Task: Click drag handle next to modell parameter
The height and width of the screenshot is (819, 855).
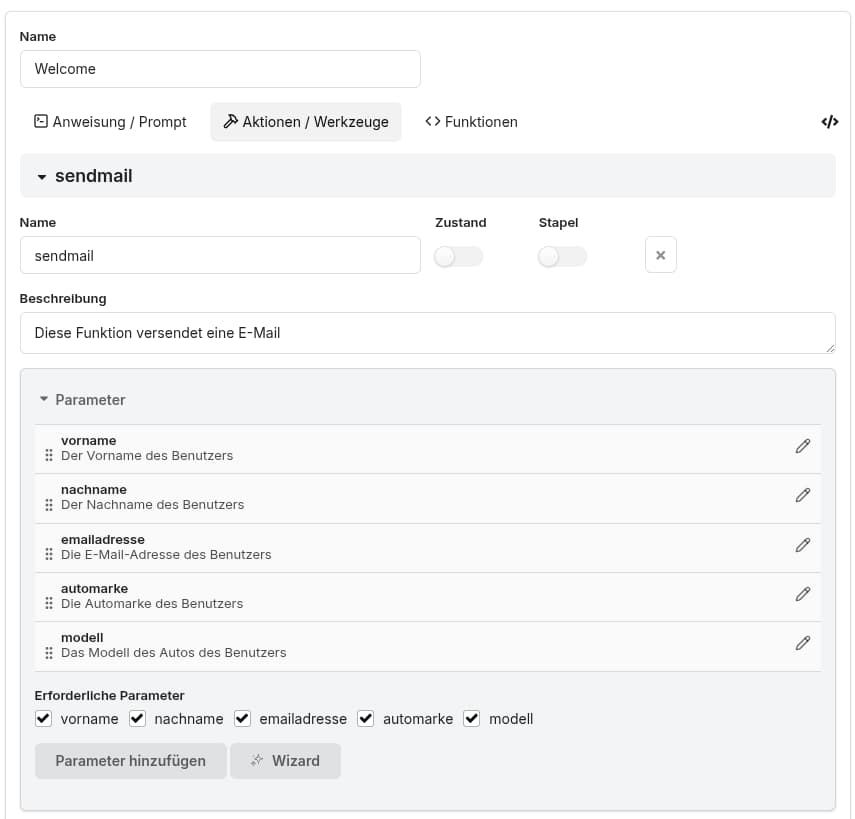Action: (x=49, y=652)
